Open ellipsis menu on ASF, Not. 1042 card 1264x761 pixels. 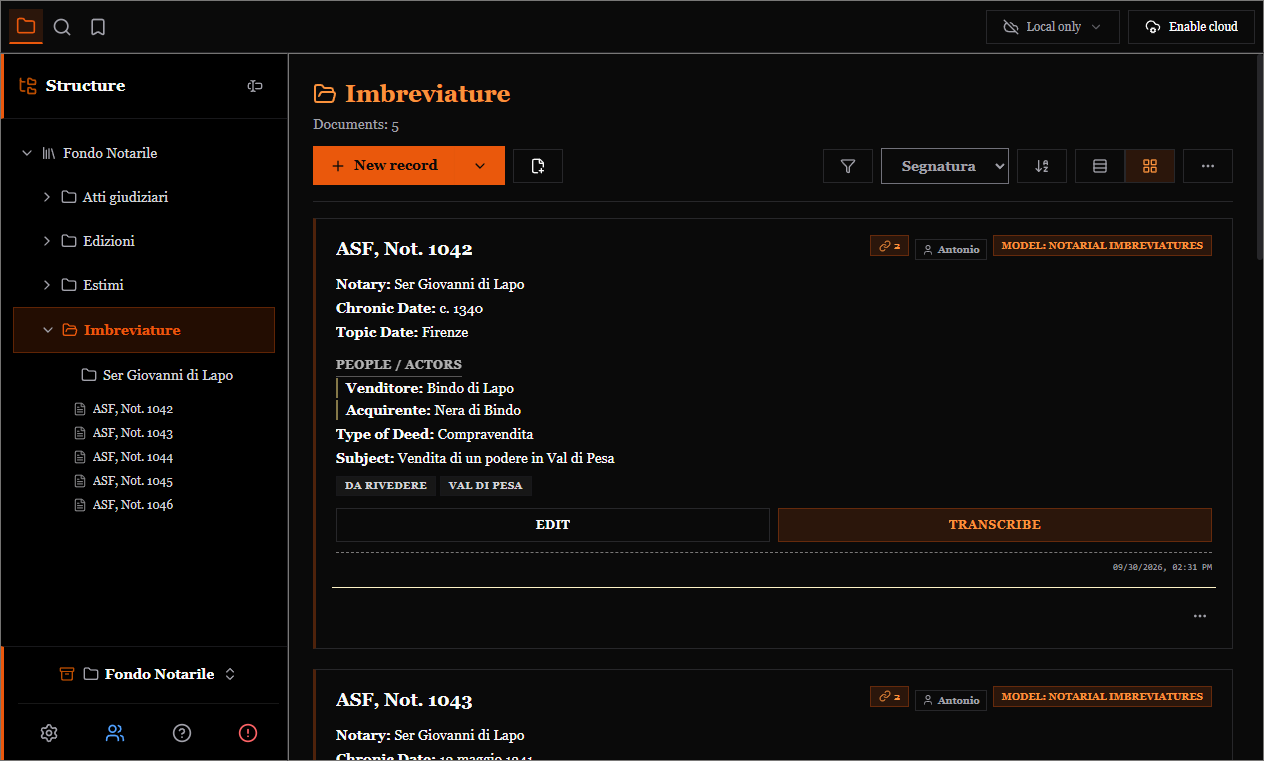(x=1200, y=616)
